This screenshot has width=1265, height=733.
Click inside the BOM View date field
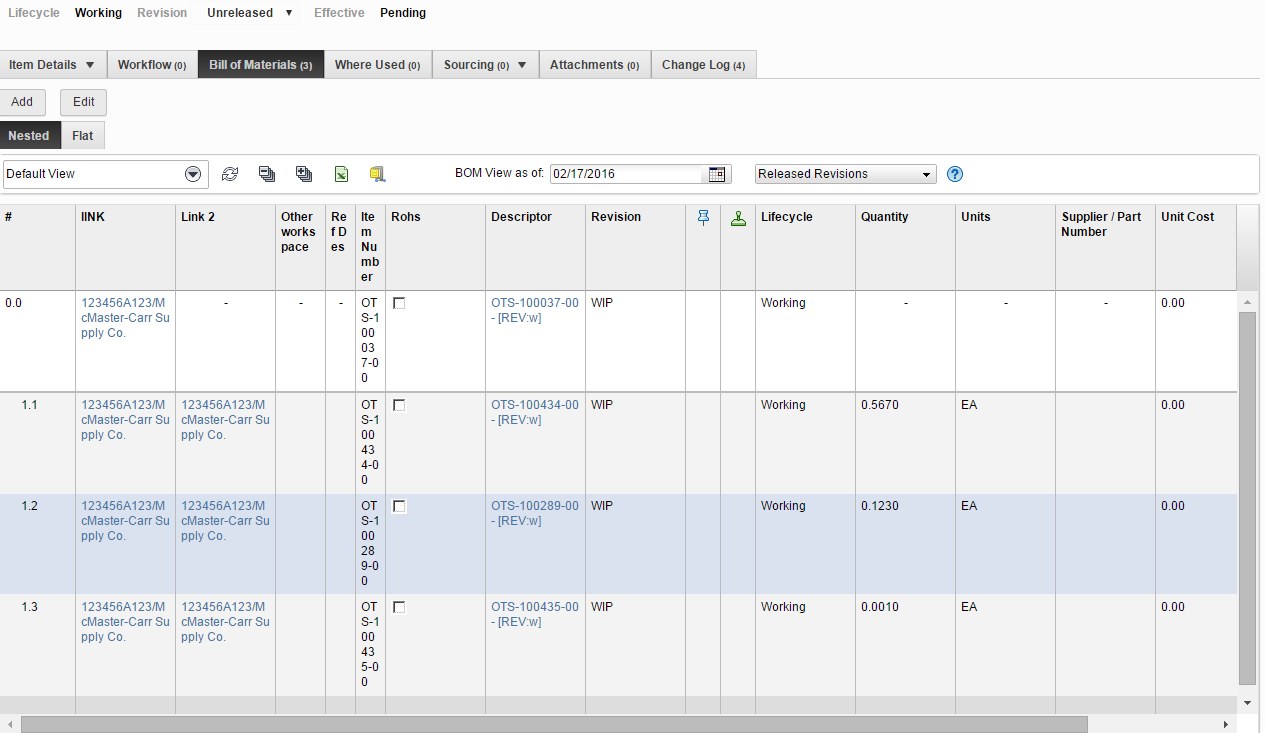[630, 173]
